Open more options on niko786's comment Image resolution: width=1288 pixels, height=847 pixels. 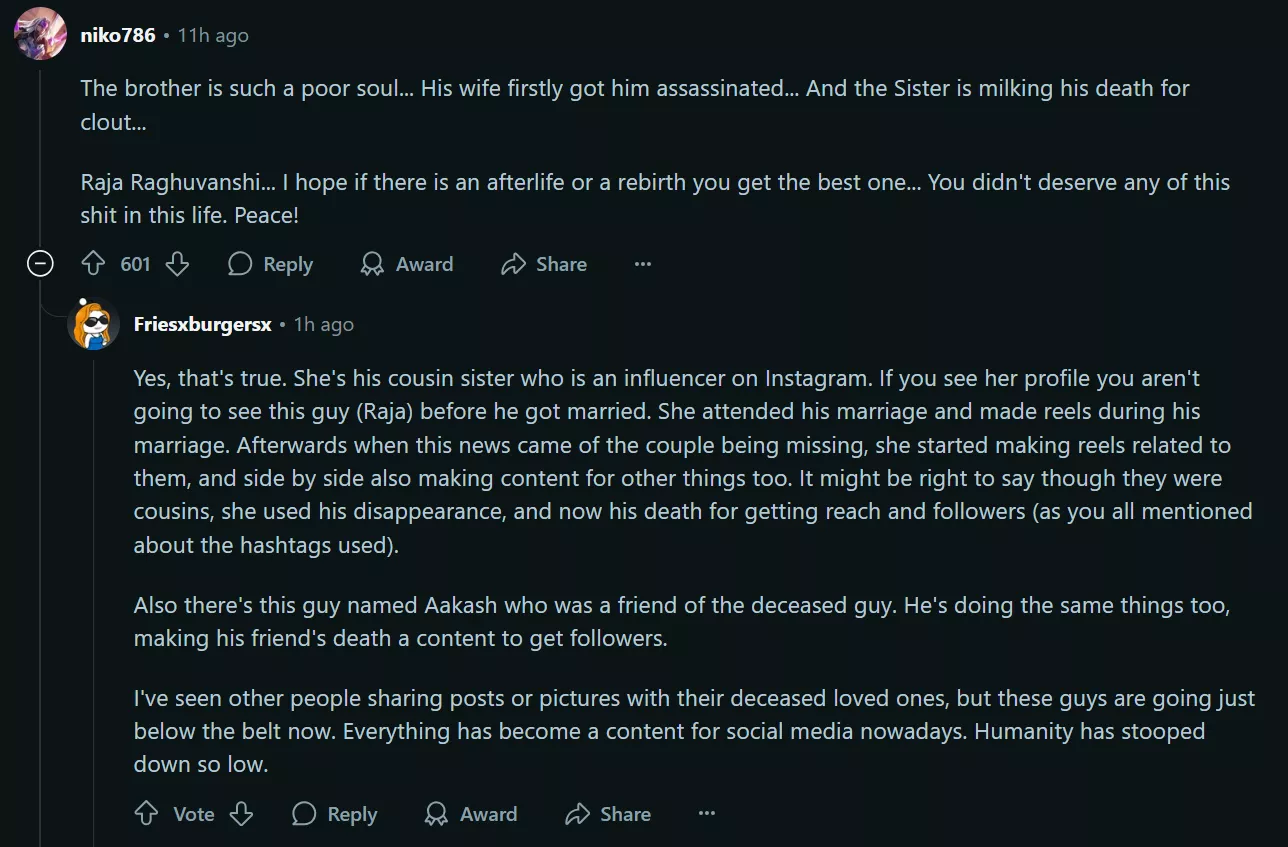(643, 264)
